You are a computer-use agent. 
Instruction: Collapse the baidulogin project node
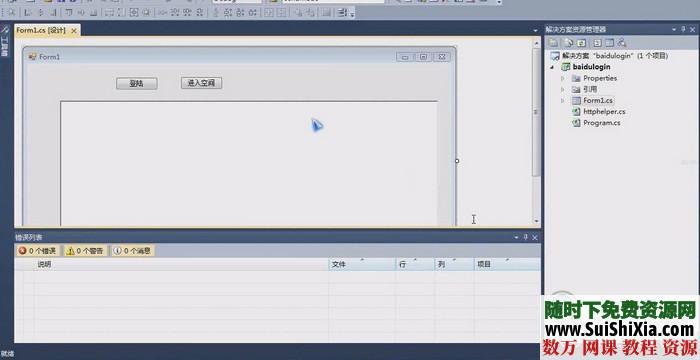coord(553,67)
